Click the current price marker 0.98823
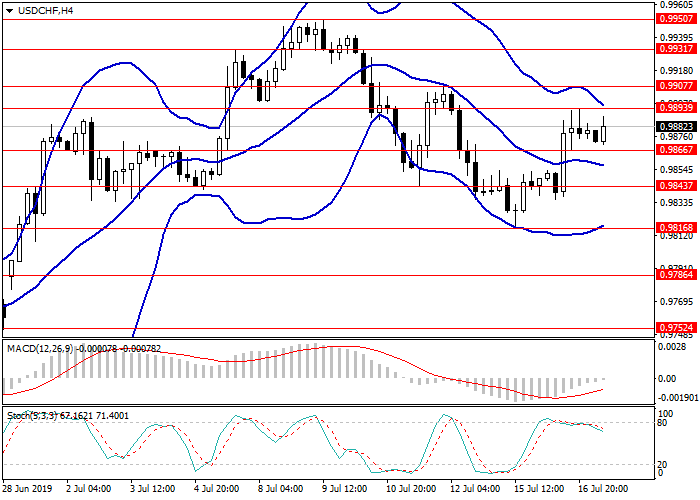The height and width of the screenshot is (500, 700). [x=671, y=126]
